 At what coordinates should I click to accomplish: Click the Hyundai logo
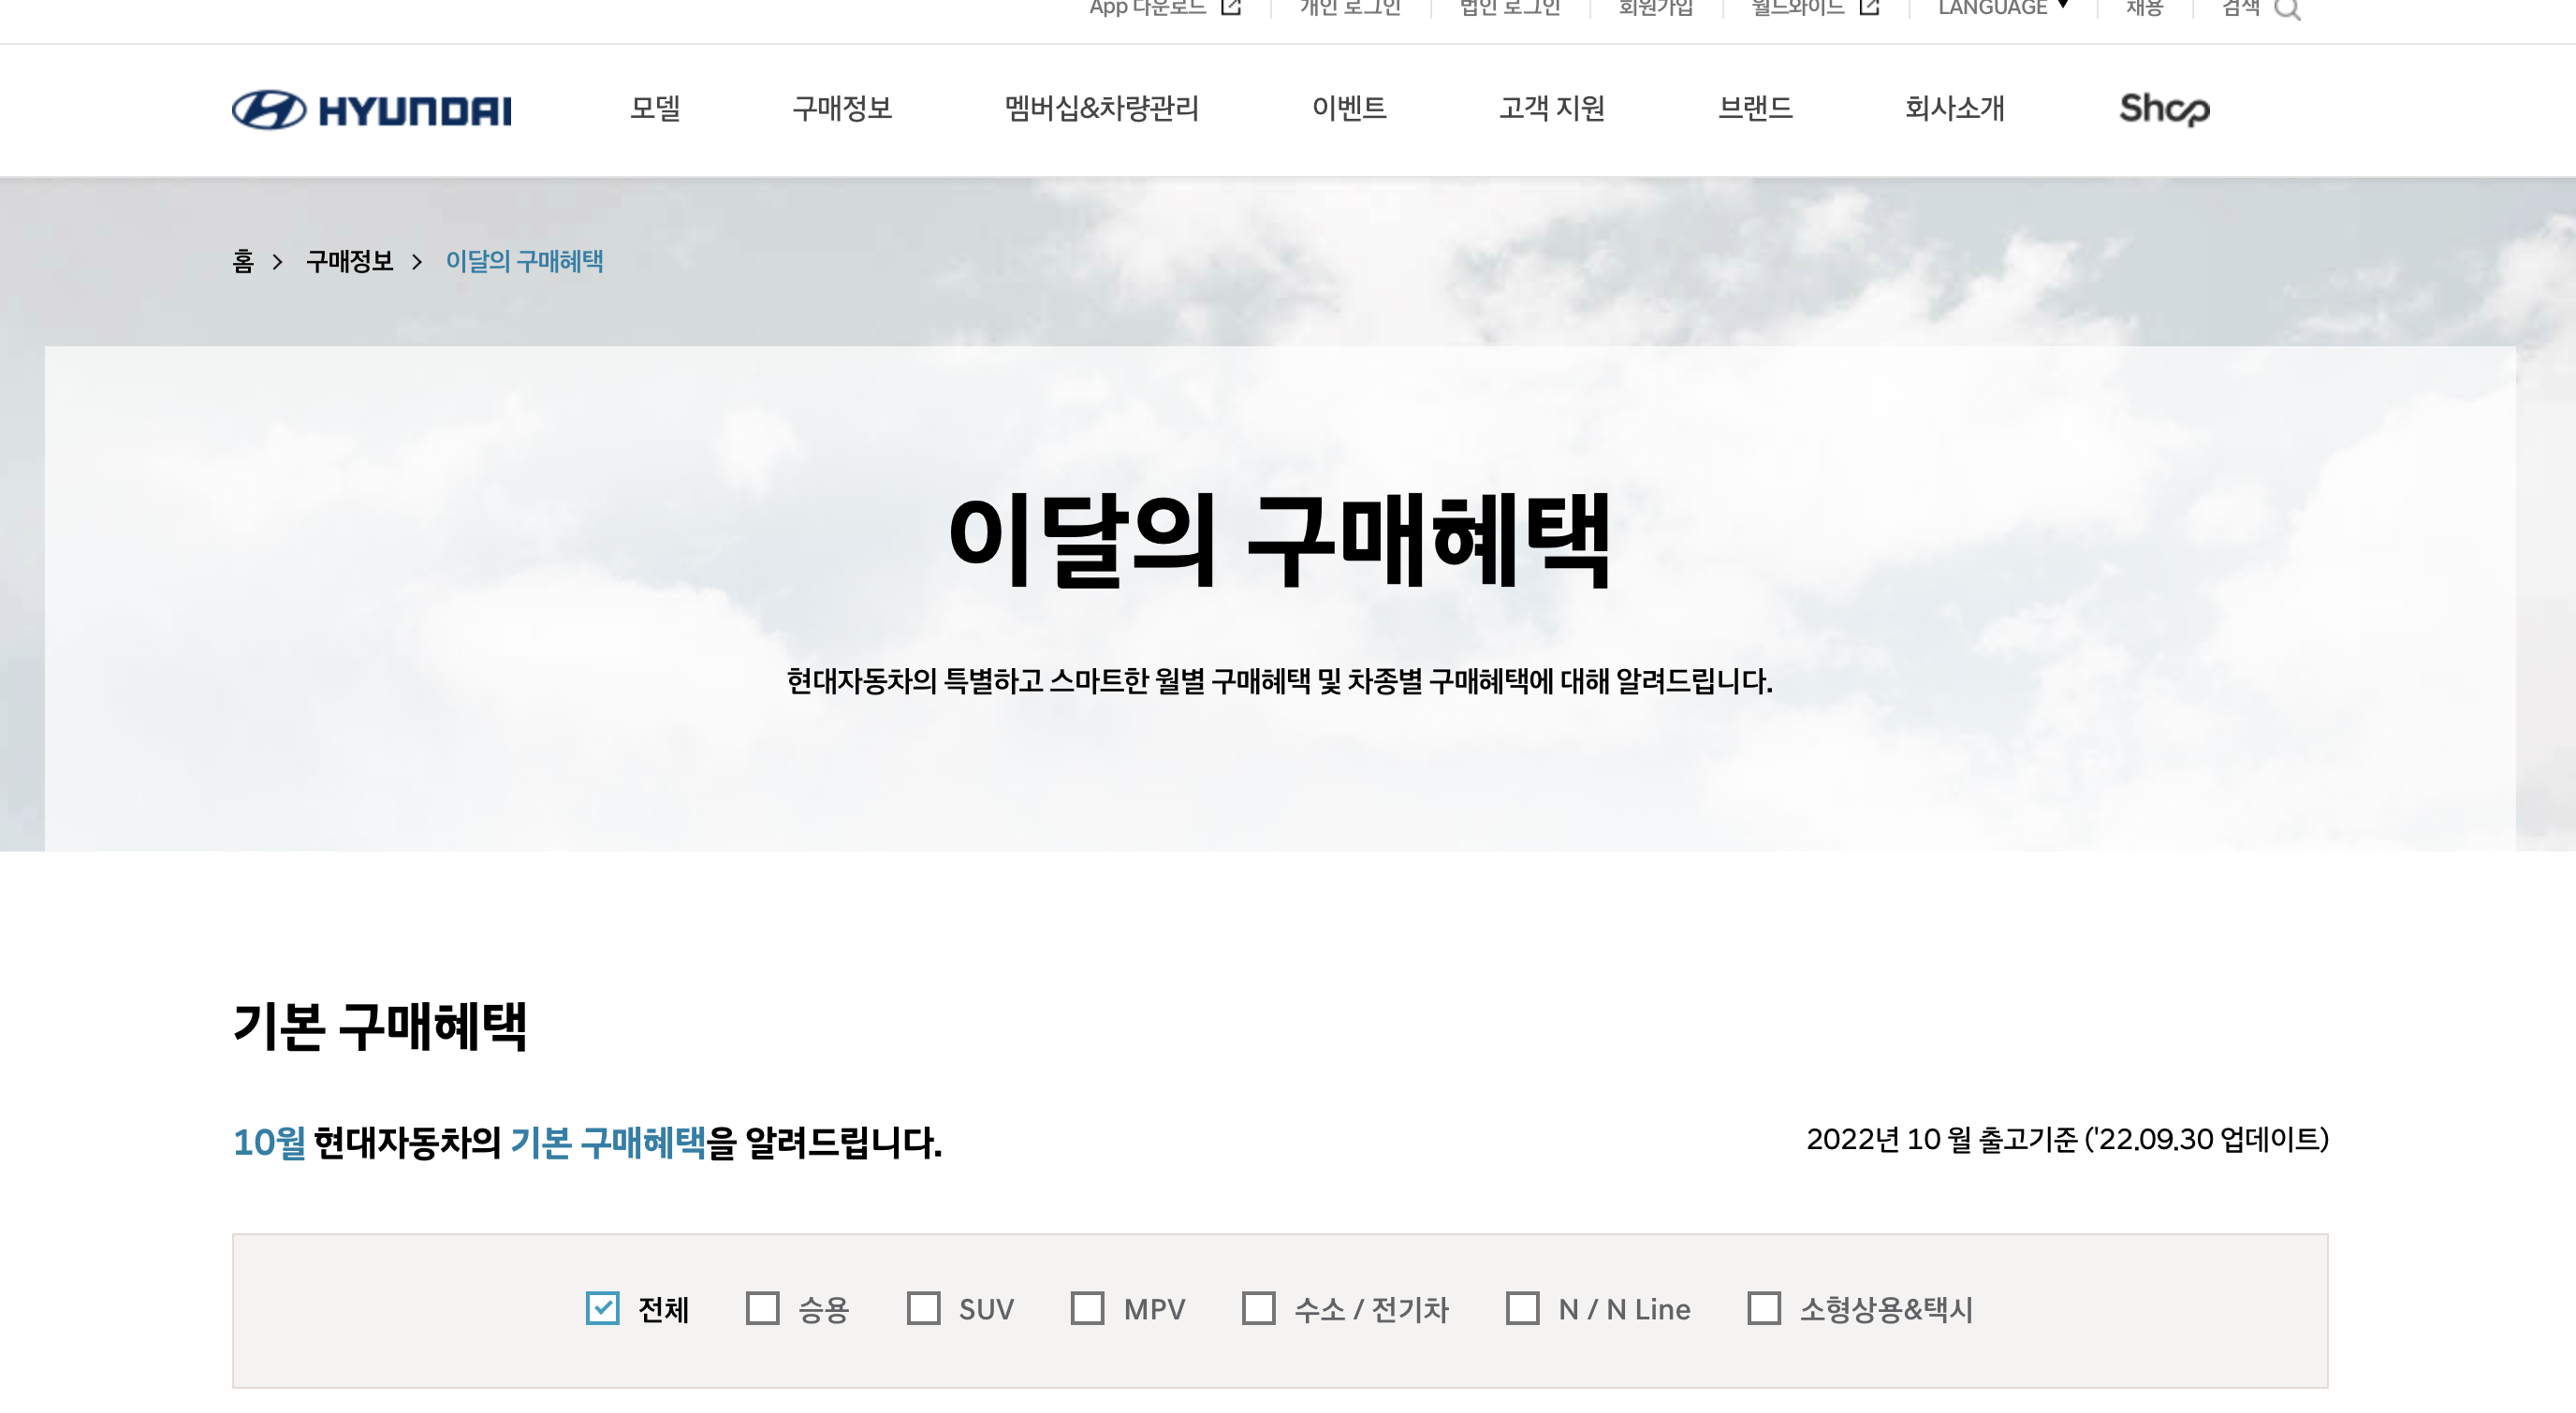click(x=371, y=109)
